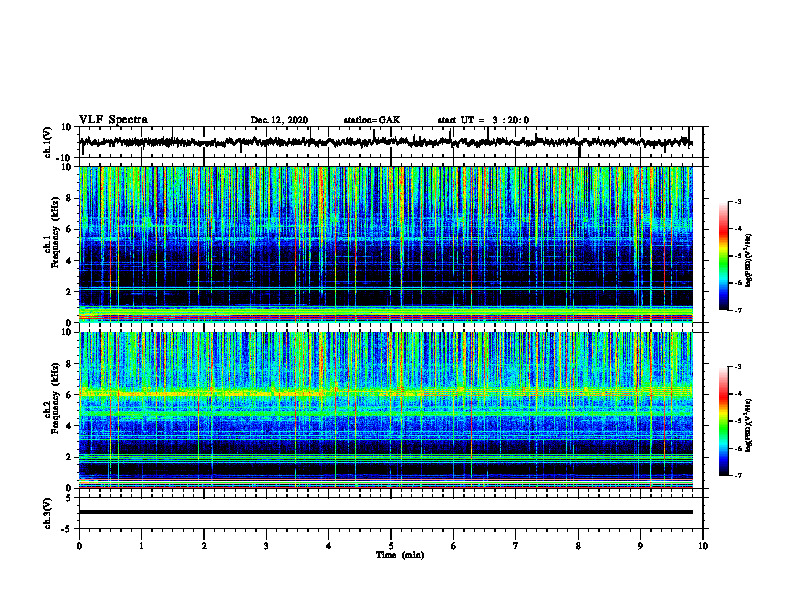The width and height of the screenshot is (792, 612).
Task: Click the "6" kHz tick on ch.1 frequency axis
Action: tap(69, 229)
